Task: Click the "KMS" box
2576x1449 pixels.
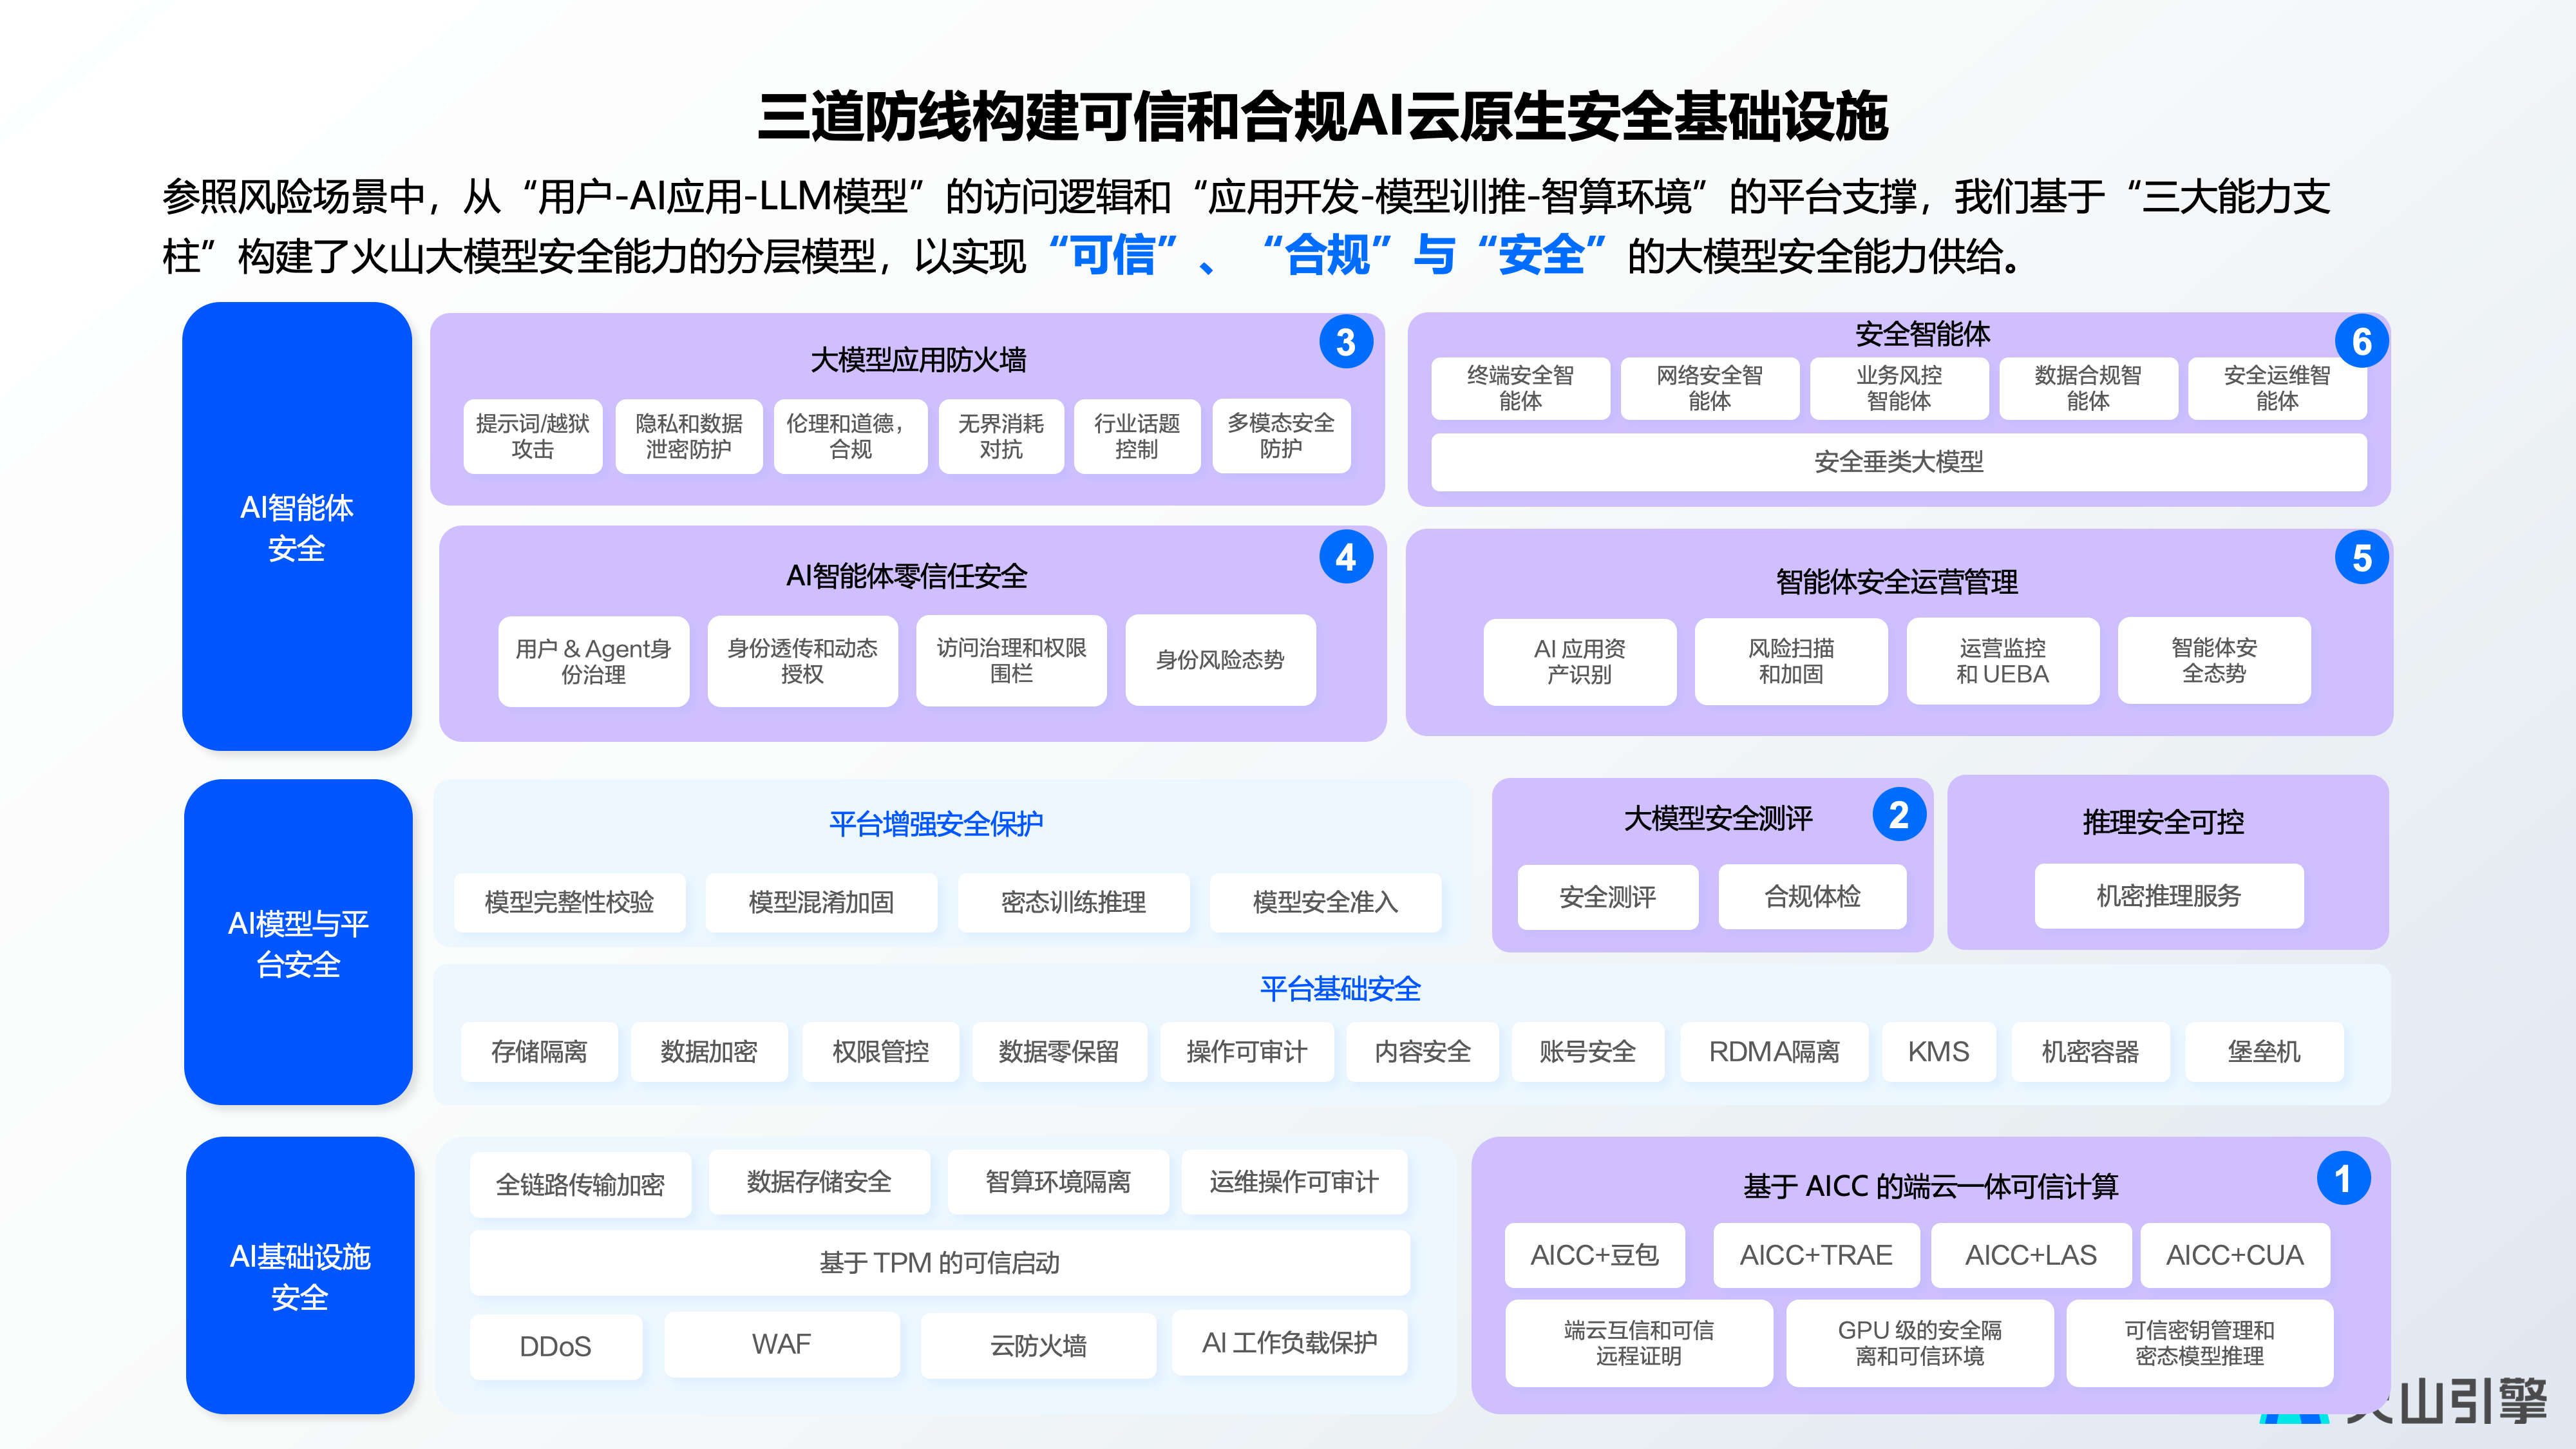Action: (x=1939, y=1052)
